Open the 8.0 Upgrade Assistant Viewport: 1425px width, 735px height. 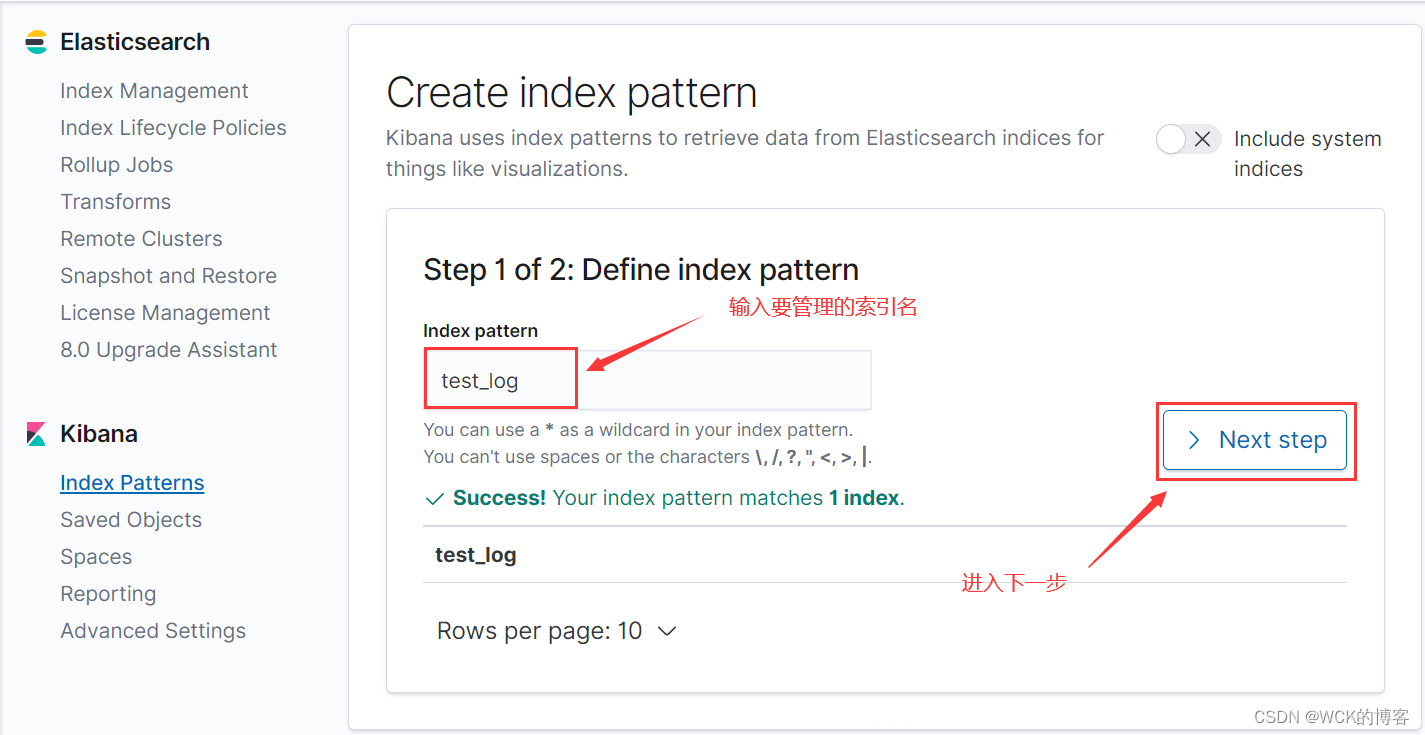click(168, 350)
